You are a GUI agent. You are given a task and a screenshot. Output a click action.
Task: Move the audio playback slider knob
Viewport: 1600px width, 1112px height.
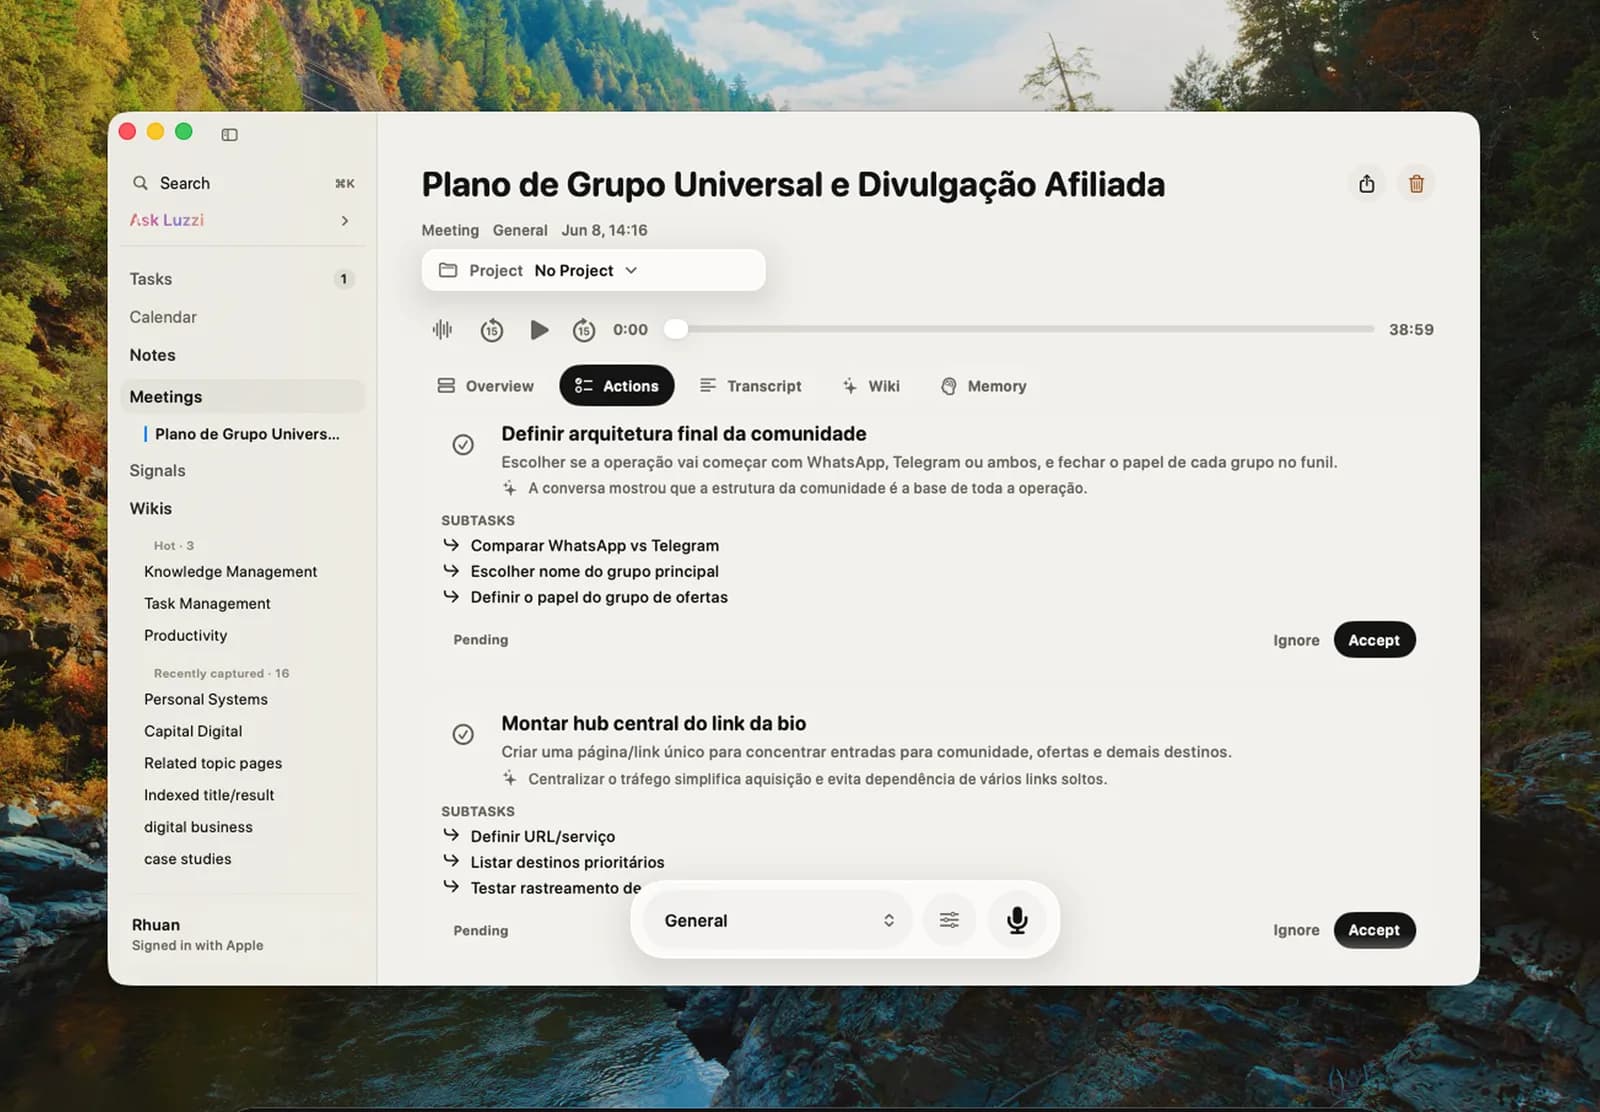(676, 329)
